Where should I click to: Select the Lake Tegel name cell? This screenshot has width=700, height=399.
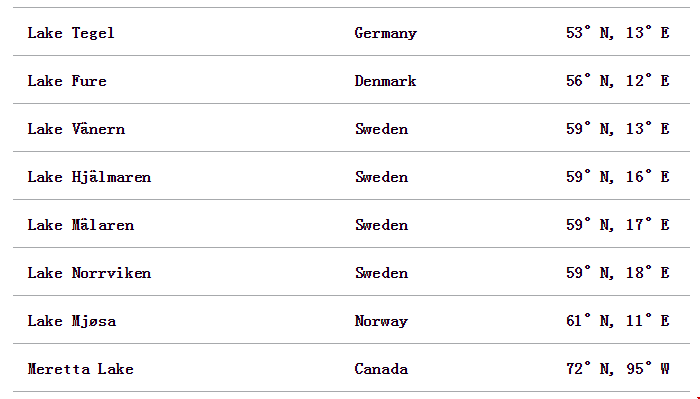pos(71,33)
